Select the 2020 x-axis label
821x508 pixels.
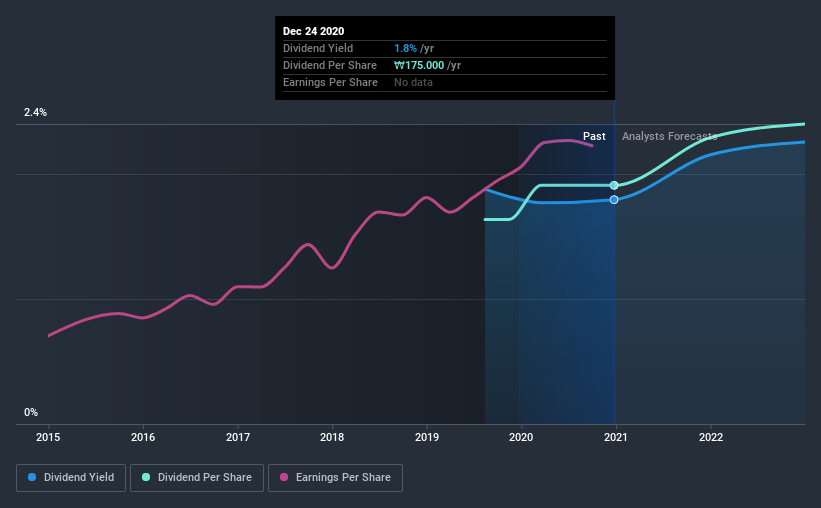point(521,437)
